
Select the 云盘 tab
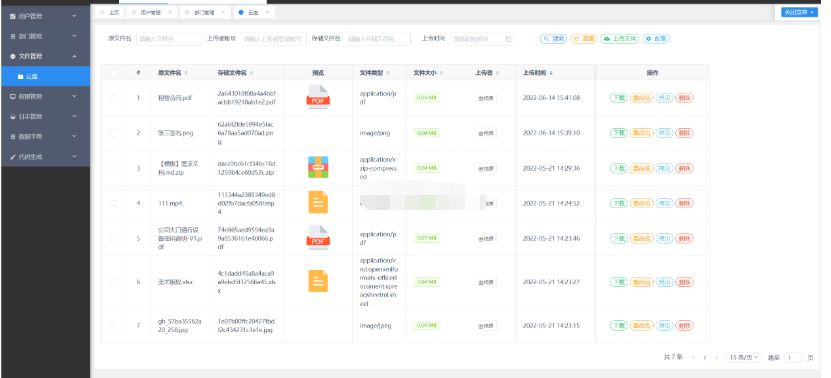tap(253, 12)
